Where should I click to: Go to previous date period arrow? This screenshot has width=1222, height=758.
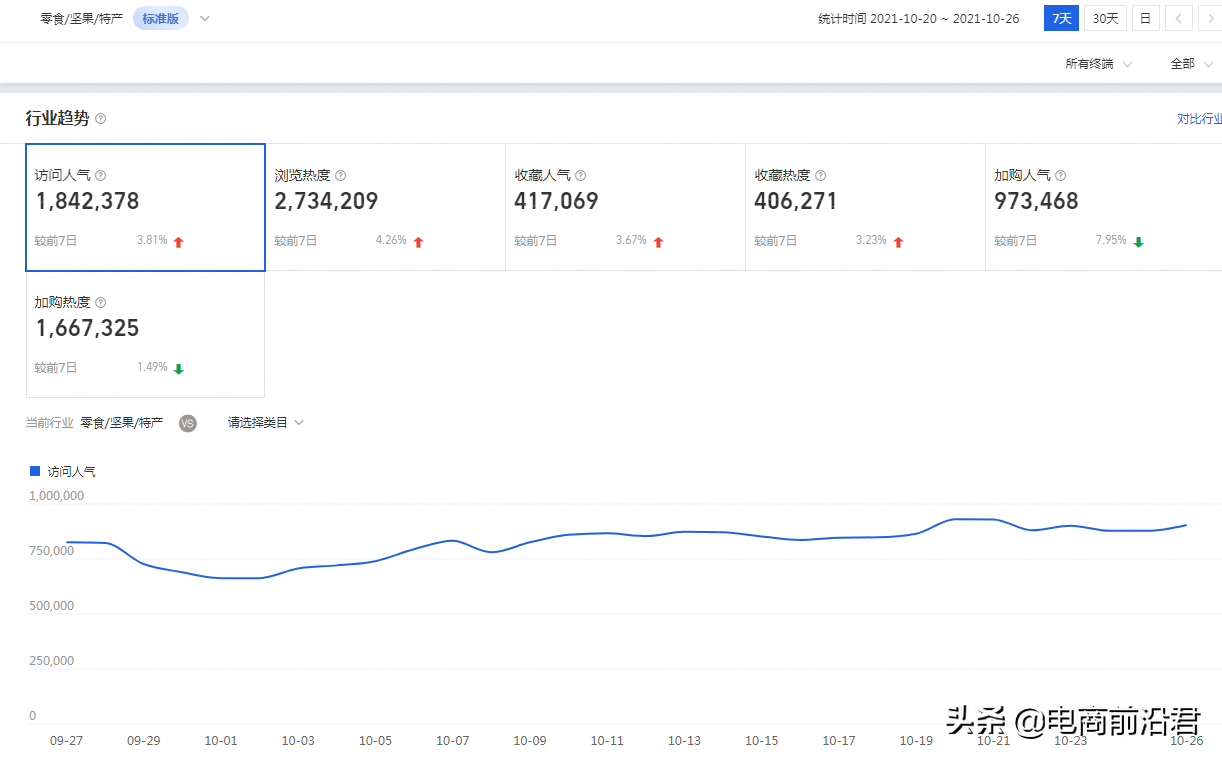click(1180, 18)
